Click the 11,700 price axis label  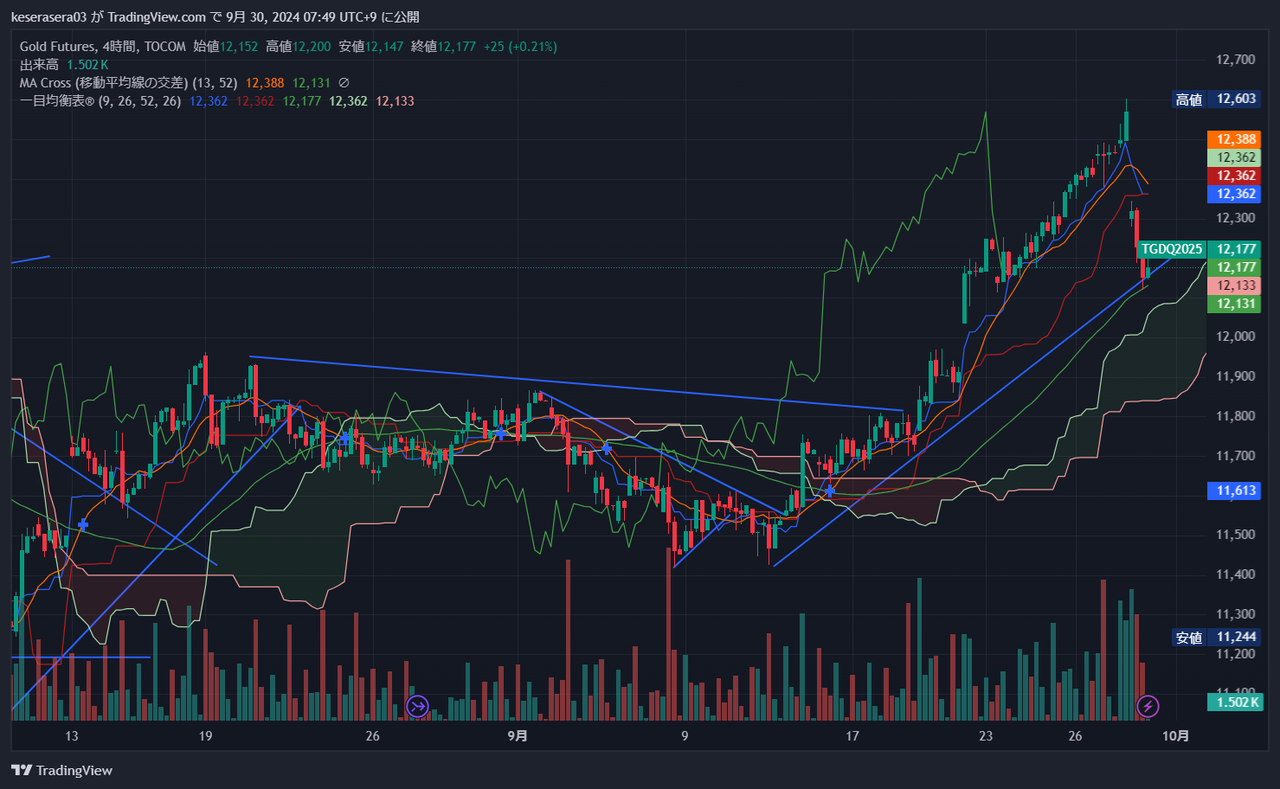(x=1236, y=455)
